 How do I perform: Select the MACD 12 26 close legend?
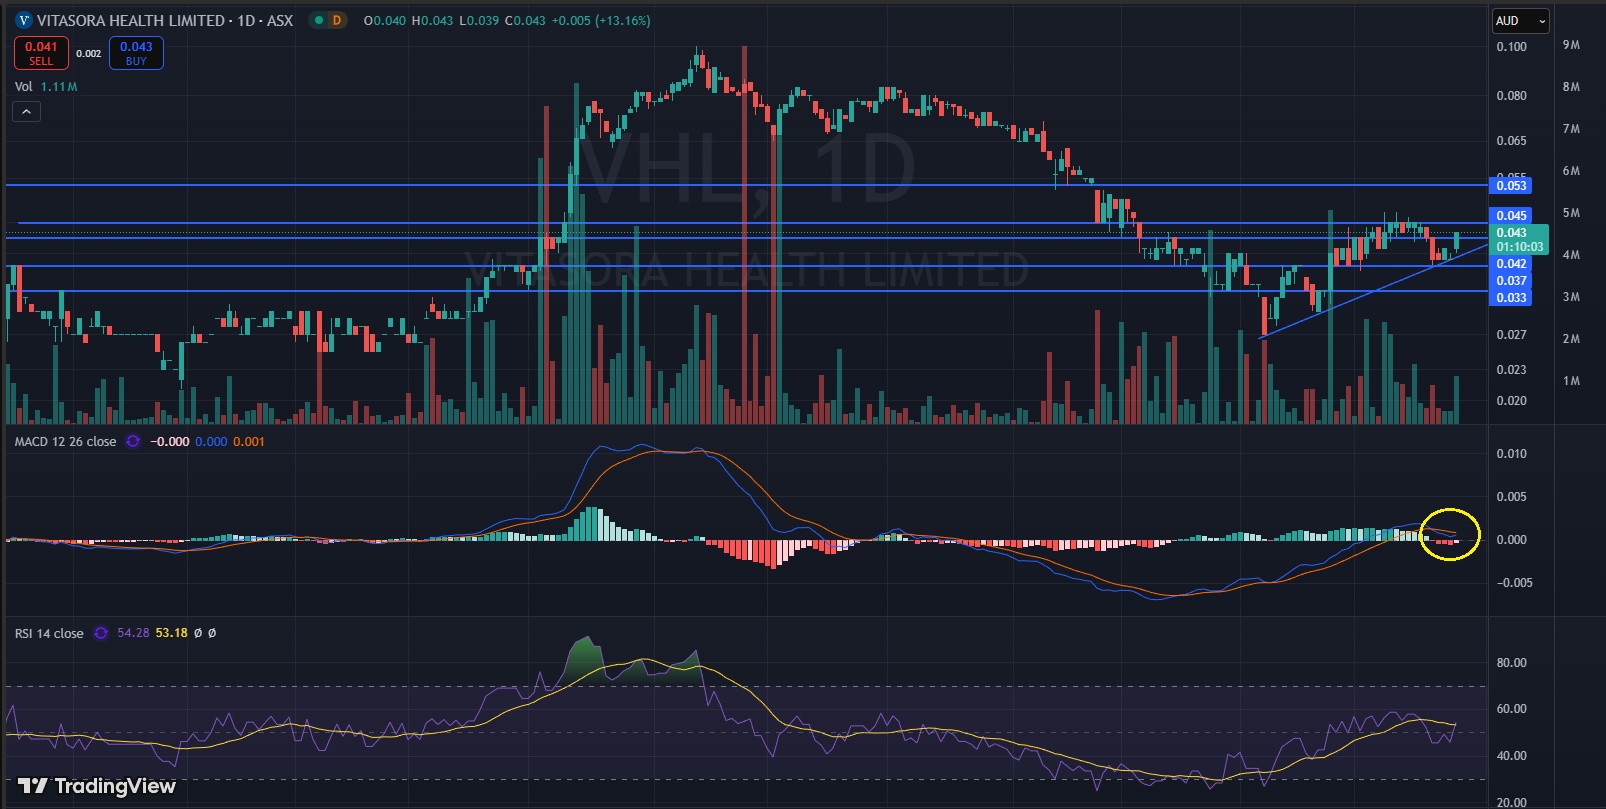65,441
